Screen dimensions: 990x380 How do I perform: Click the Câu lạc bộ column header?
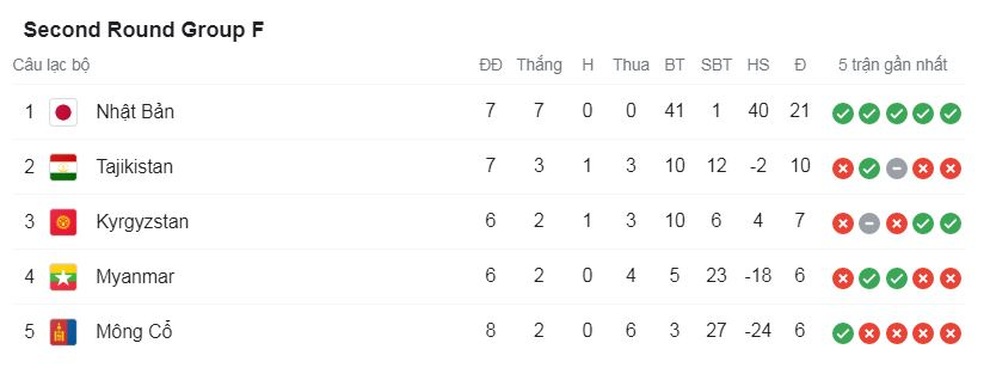(x=52, y=65)
